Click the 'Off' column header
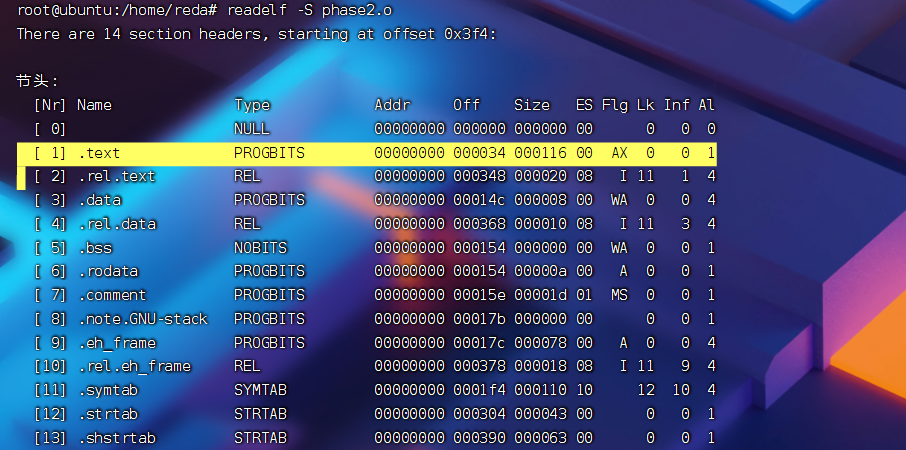 point(466,105)
